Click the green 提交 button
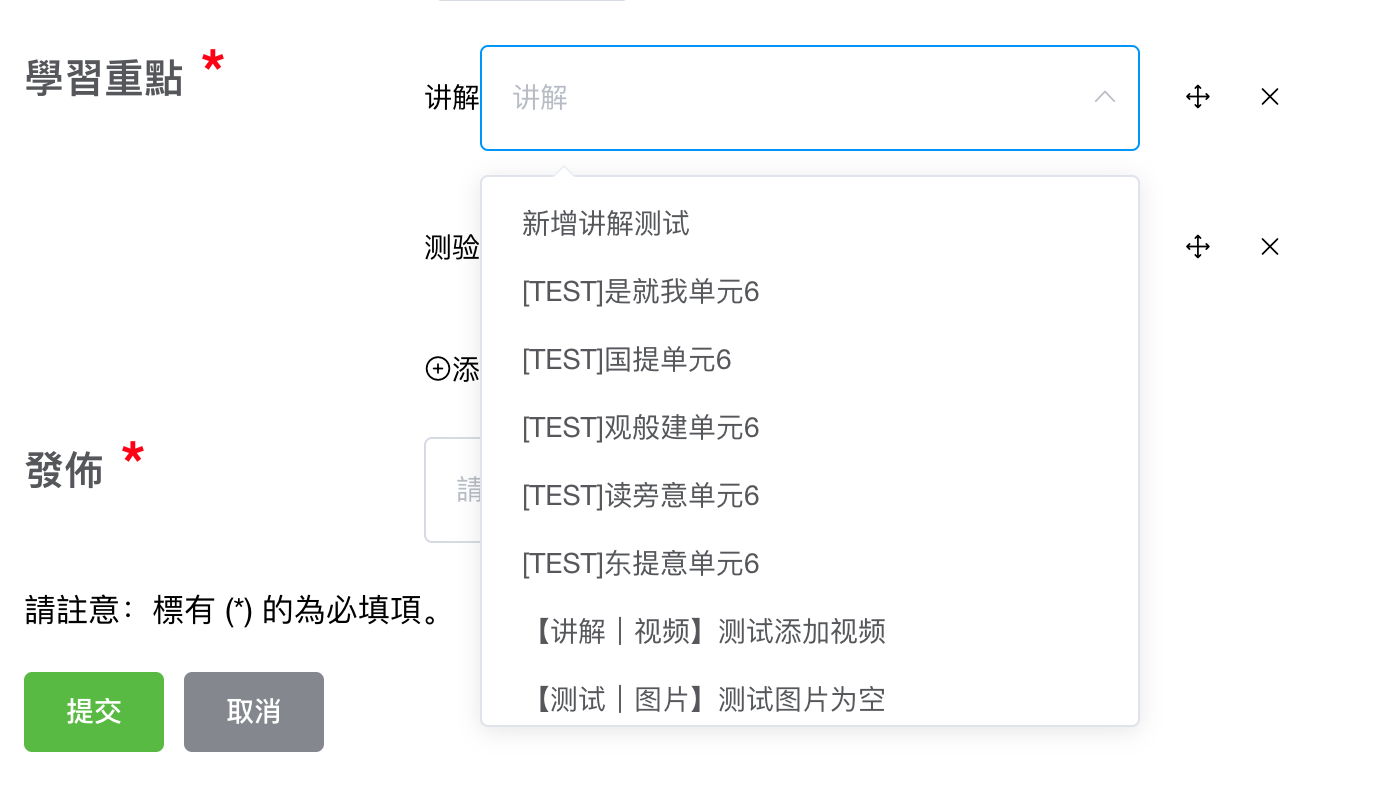1400x788 pixels. coord(94,712)
